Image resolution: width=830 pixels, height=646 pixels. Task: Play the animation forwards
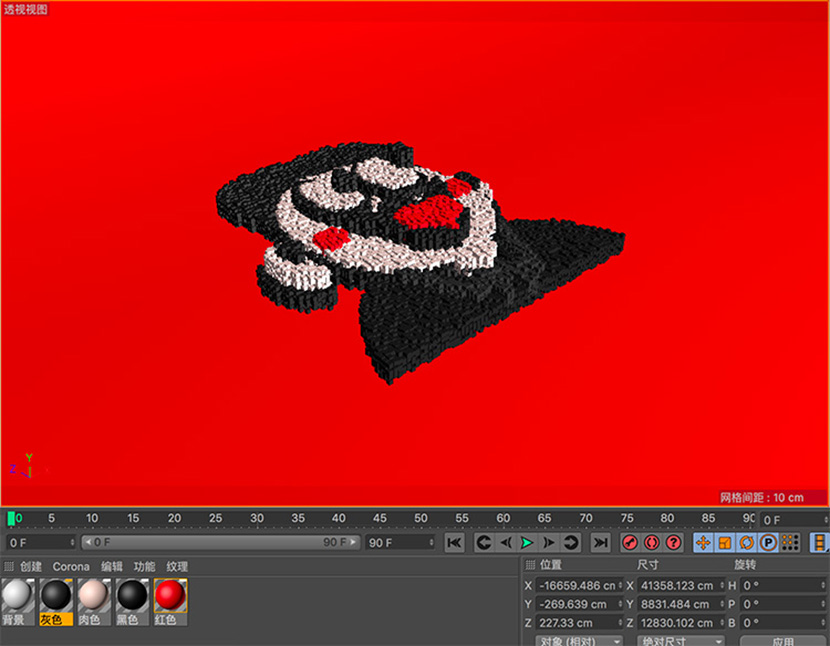point(527,543)
